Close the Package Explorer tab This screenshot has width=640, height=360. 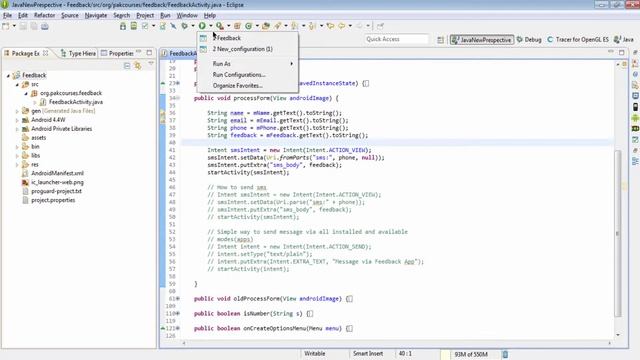coord(46,53)
